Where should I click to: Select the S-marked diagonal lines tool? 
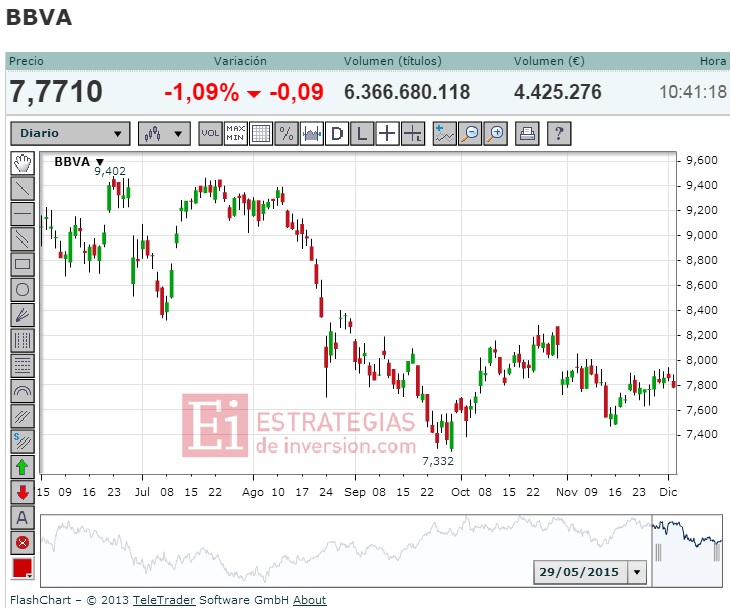pos(22,441)
